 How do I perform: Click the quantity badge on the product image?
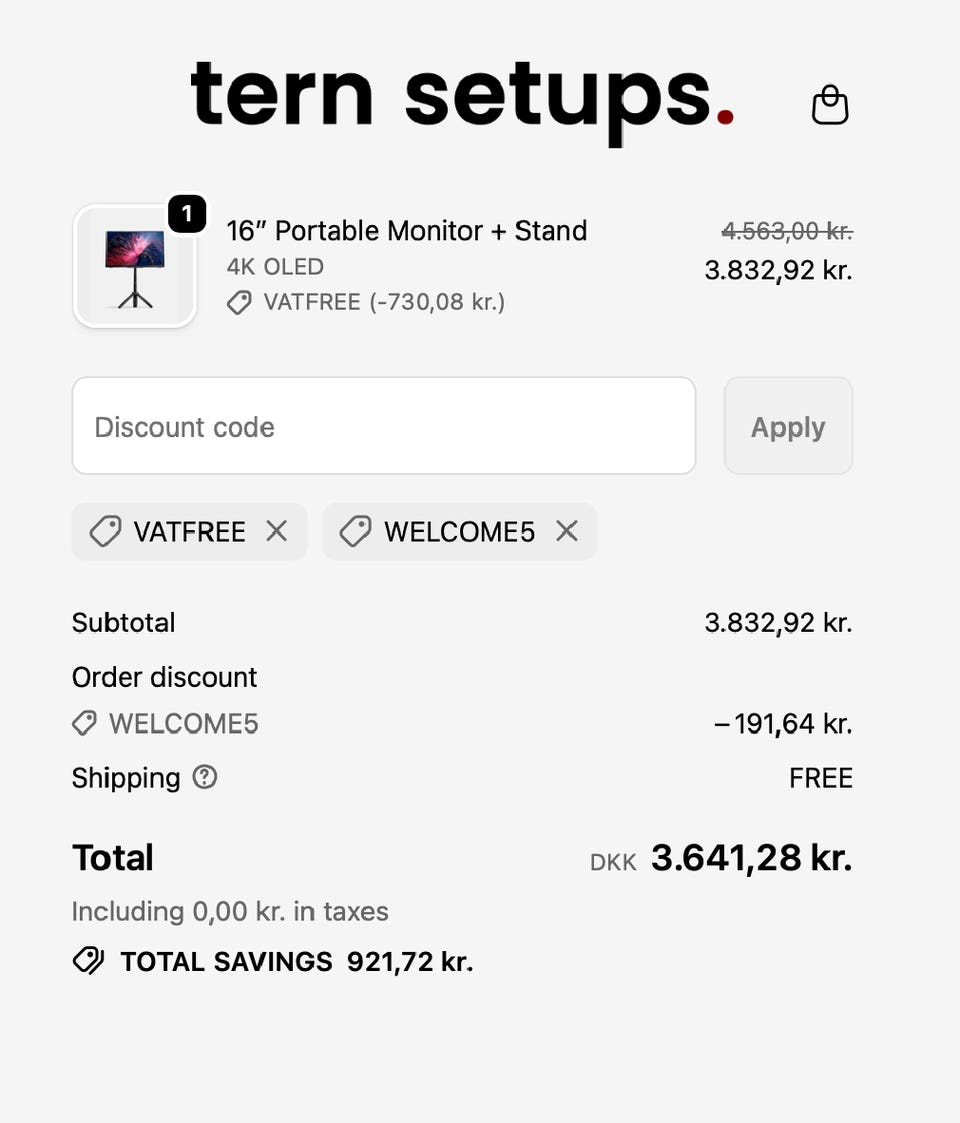(x=187, y=214)
